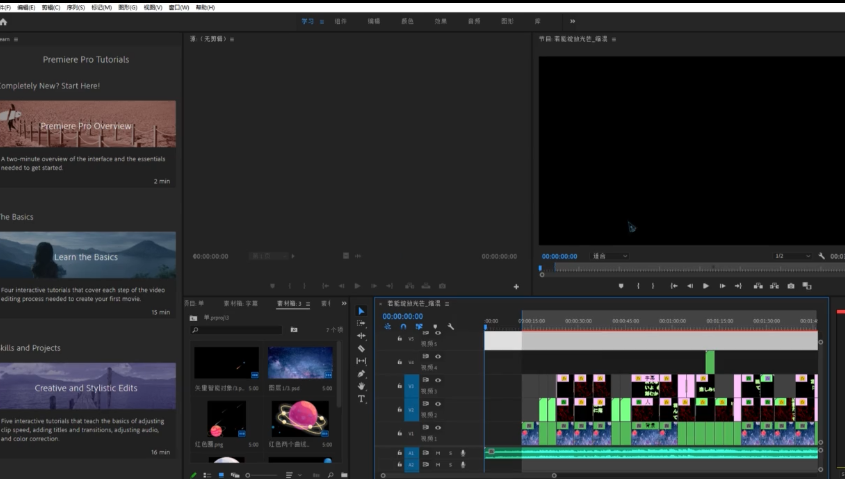Add marker in timeline header

point(435,327)
